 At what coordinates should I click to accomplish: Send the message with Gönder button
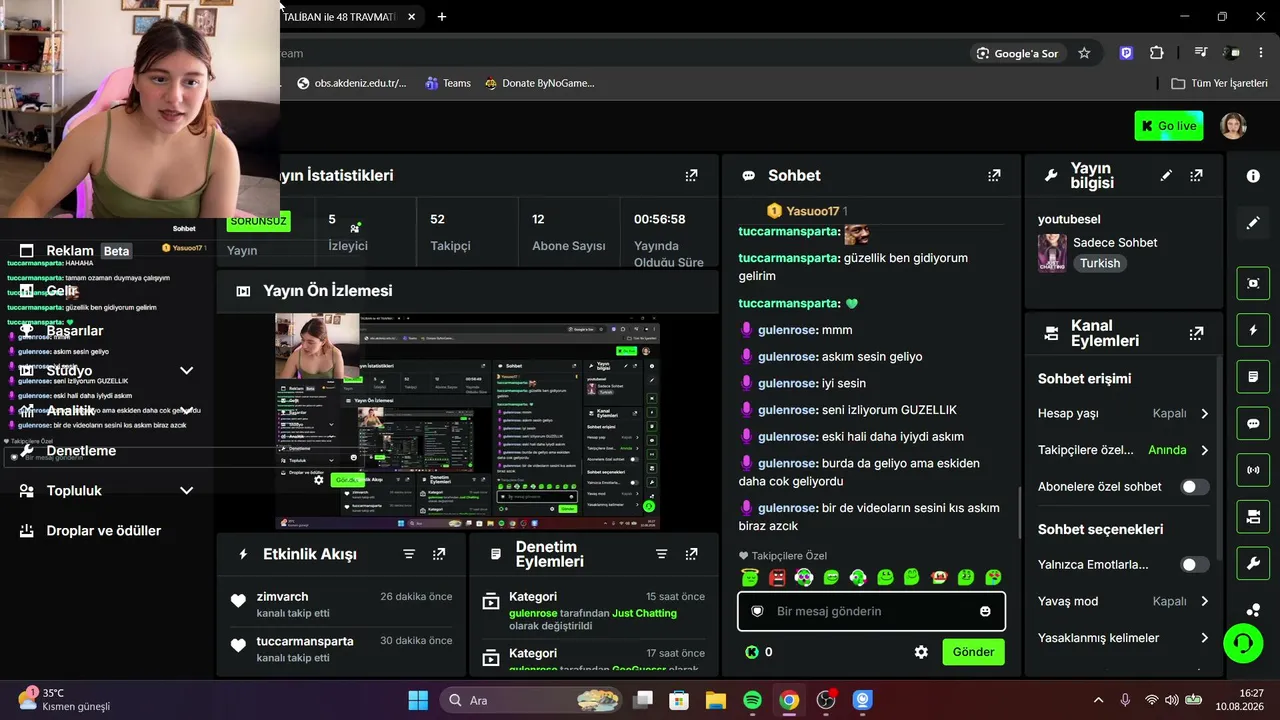973,652
